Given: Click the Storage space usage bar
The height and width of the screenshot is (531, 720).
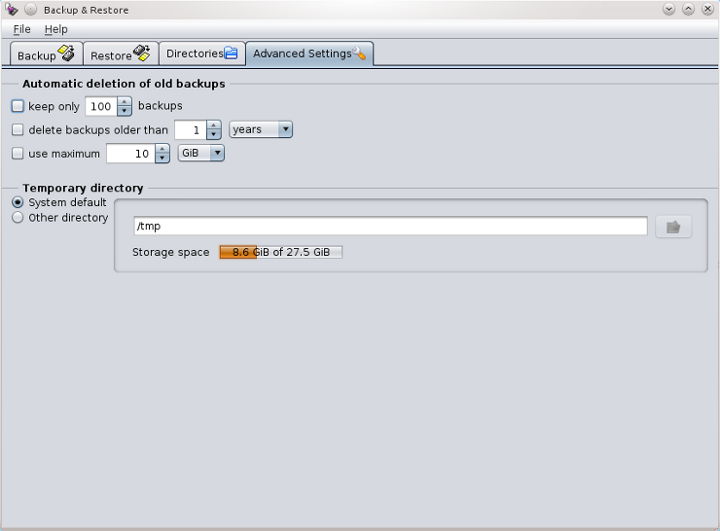Looking at the screenshot, I should [281, 252].
